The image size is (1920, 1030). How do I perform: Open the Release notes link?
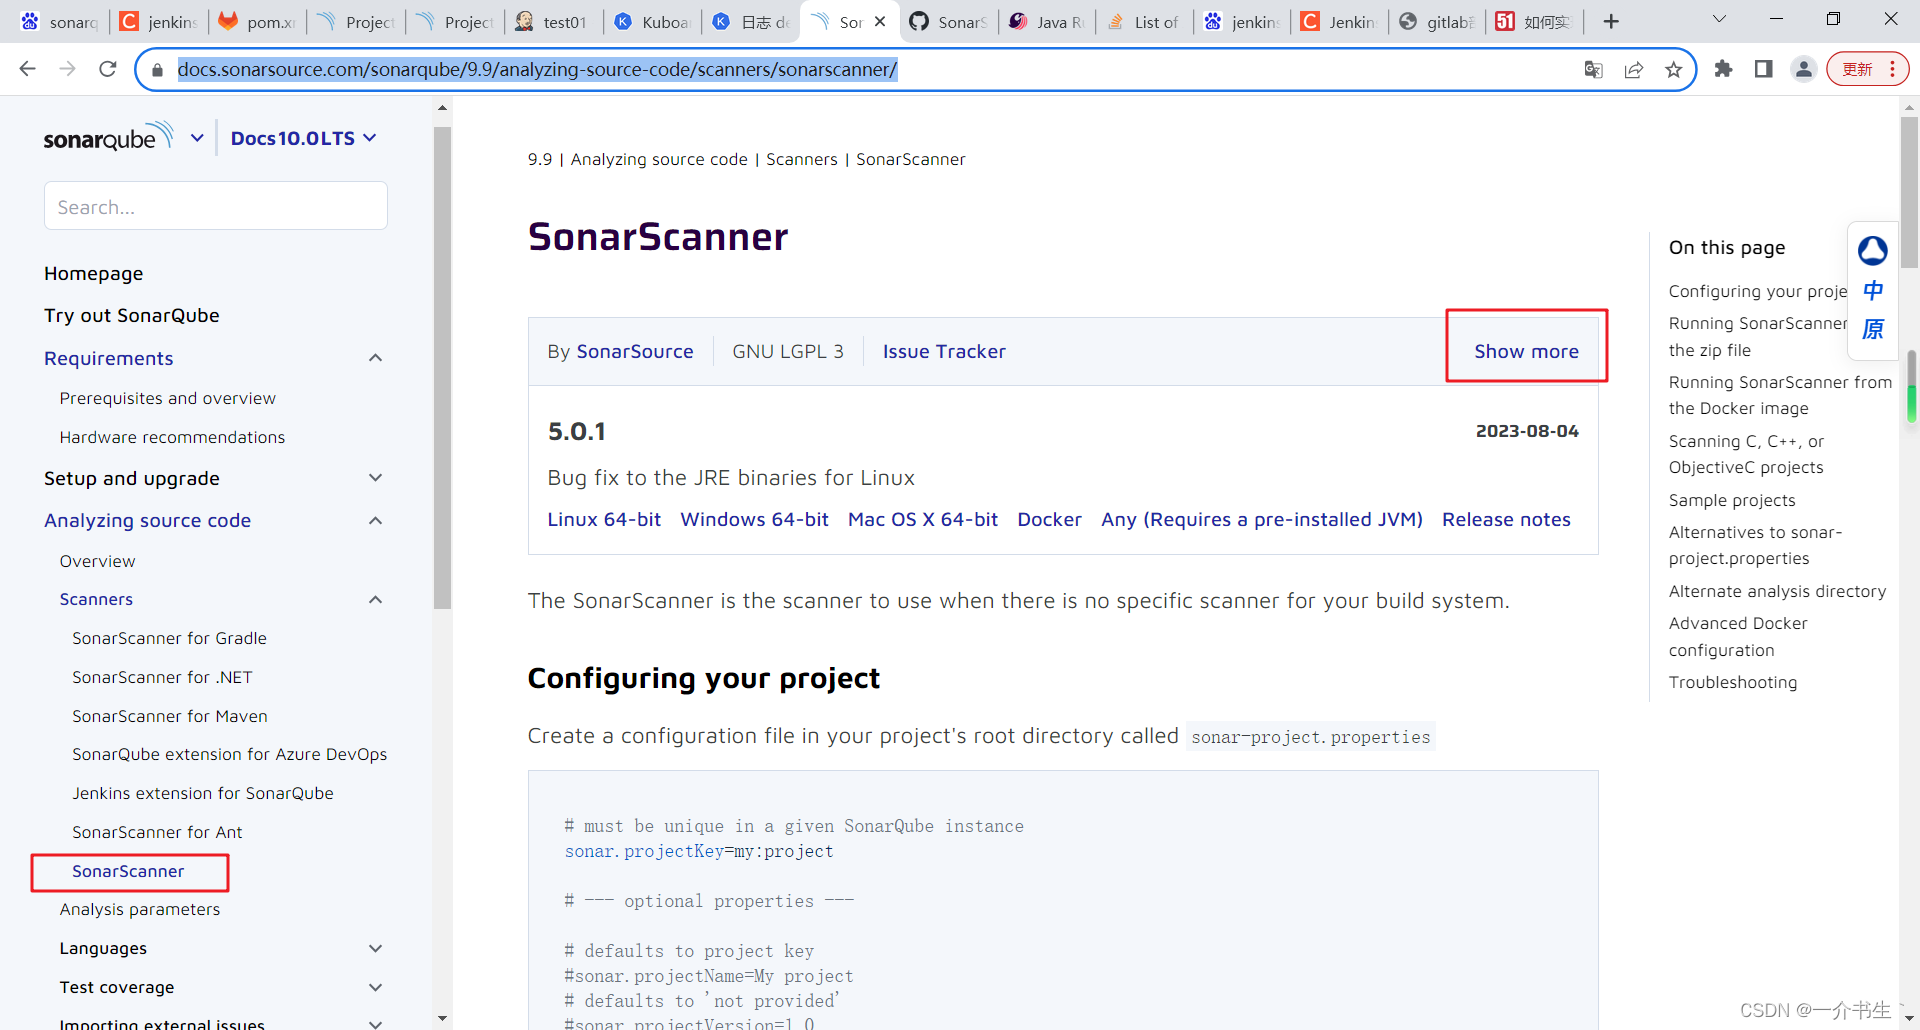tap(1506, 519)
